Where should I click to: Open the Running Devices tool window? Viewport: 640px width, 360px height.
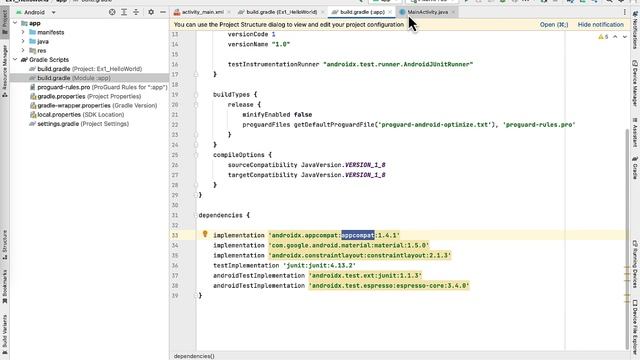pos(635,264)
